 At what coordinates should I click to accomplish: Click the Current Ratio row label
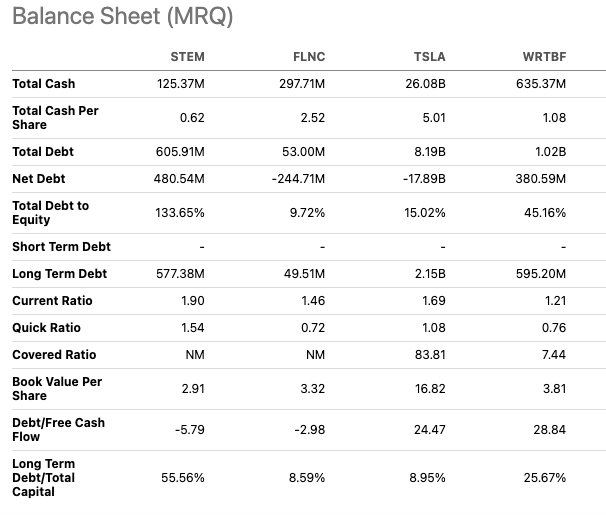point(52,301)
